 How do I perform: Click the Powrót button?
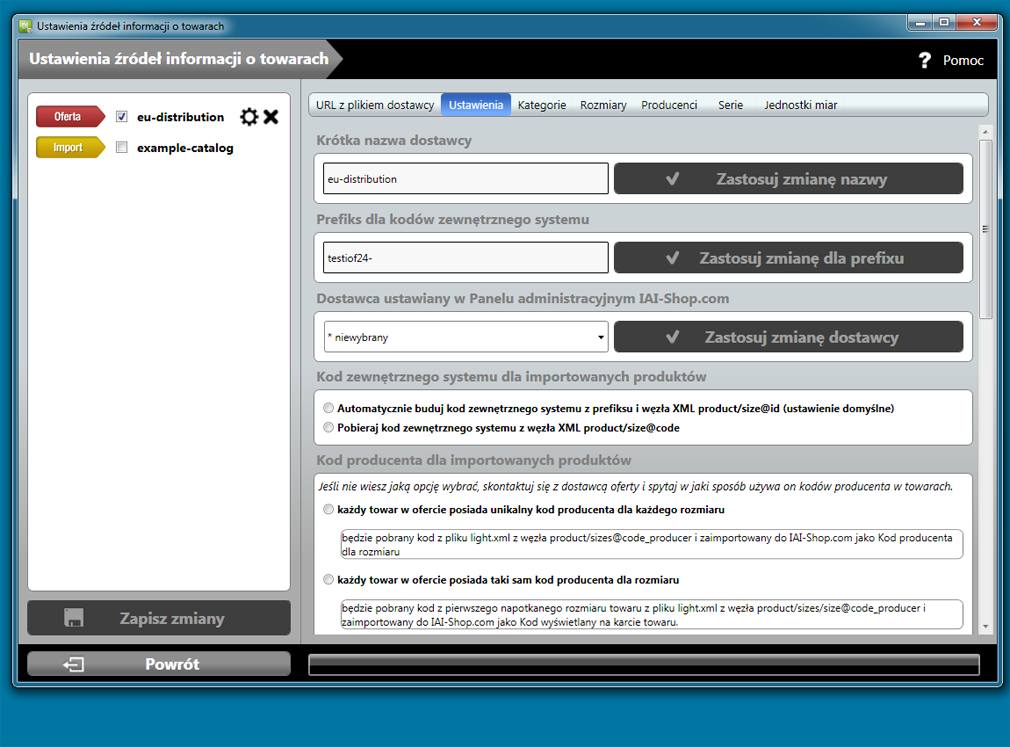click(159, 664)
